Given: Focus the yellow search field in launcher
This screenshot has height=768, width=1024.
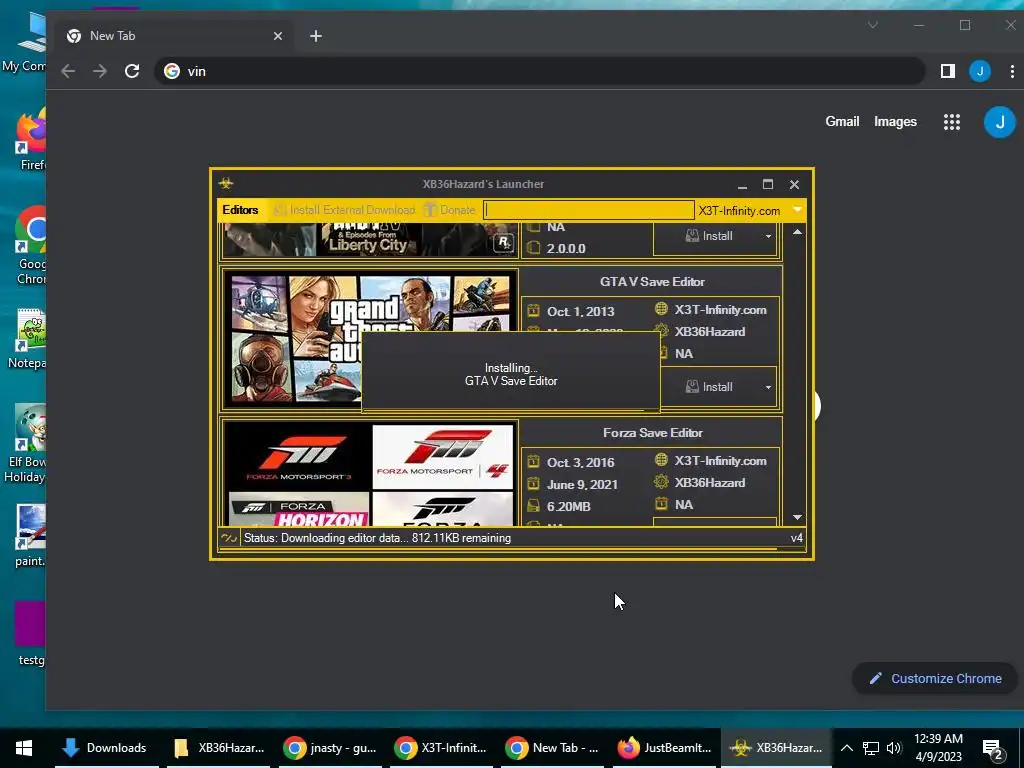Looking at the screenshot, I should 588,210.
